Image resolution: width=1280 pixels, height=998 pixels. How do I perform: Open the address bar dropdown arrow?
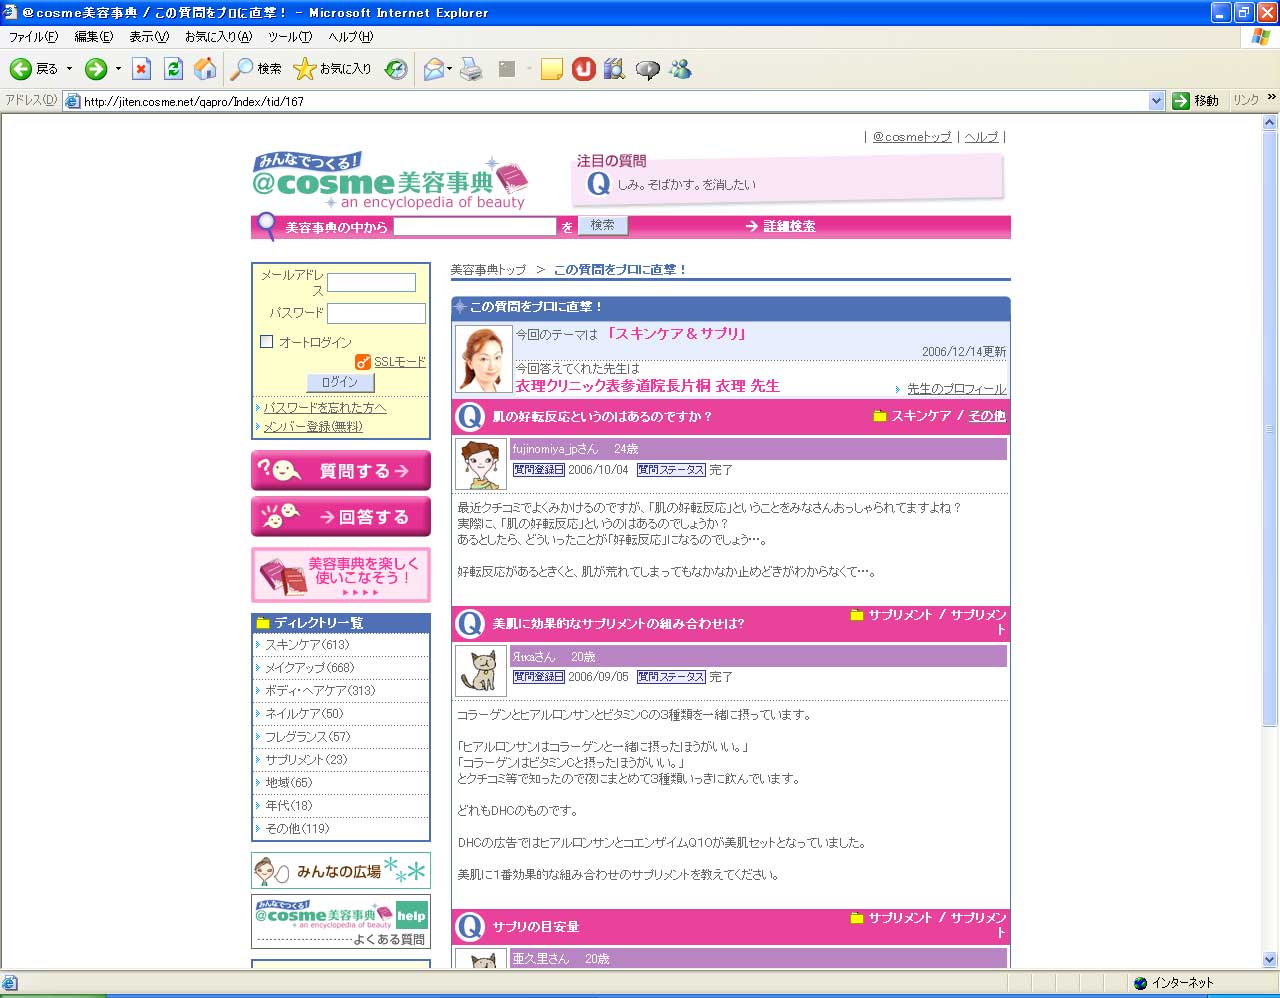click(1156, 101)
